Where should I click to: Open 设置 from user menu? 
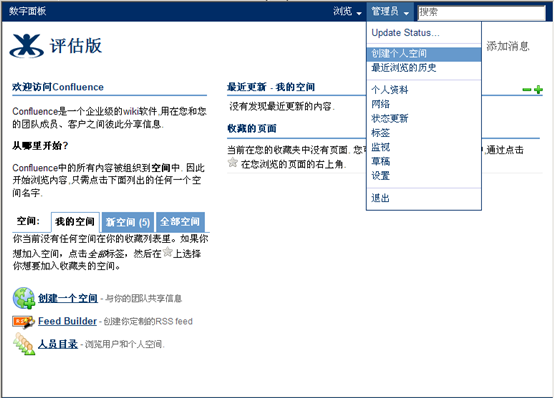coord(424,176)
